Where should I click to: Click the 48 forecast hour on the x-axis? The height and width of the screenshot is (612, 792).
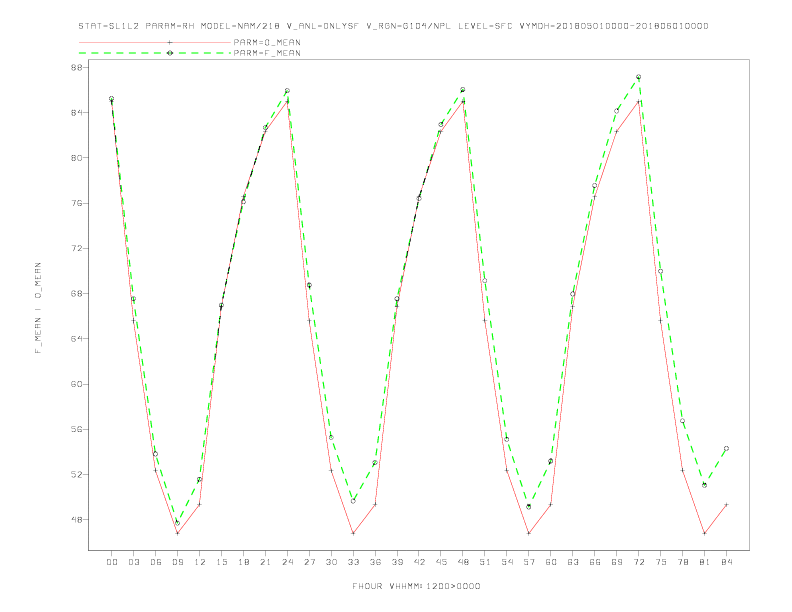pos(463,562)
